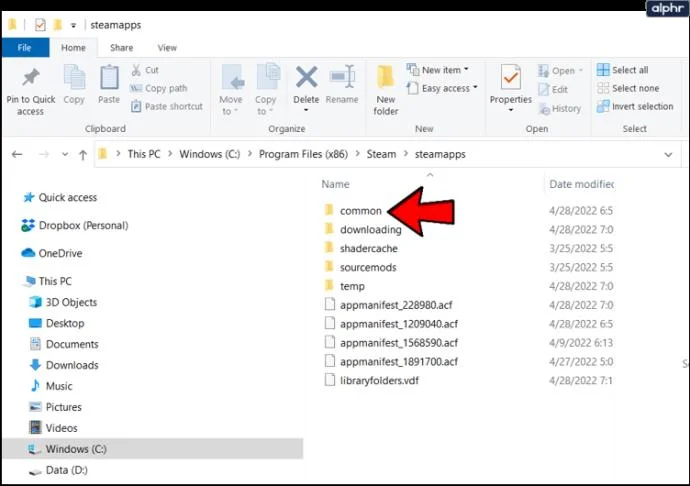Expand the address bar history dropdown
Screen dimensions: 690x486
pyautogui.click(x=668, y=155)
